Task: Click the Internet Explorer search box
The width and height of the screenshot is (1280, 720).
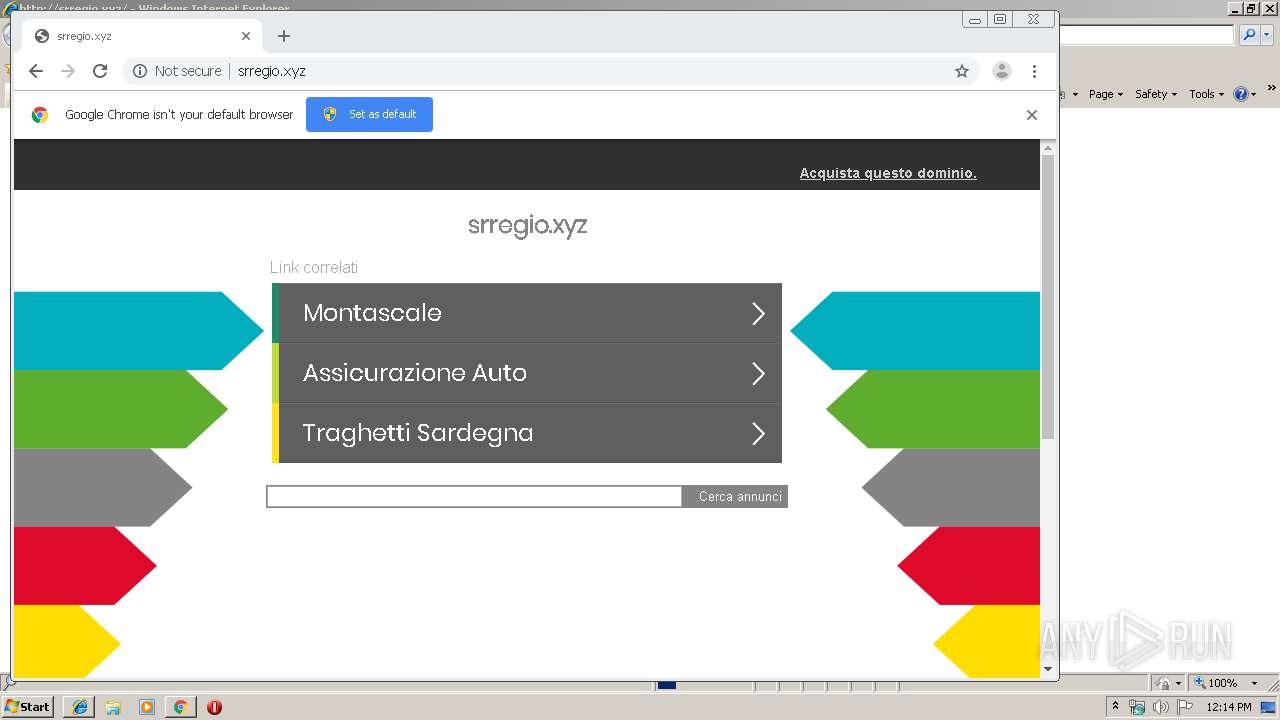Action: (x=1147, y=35)
